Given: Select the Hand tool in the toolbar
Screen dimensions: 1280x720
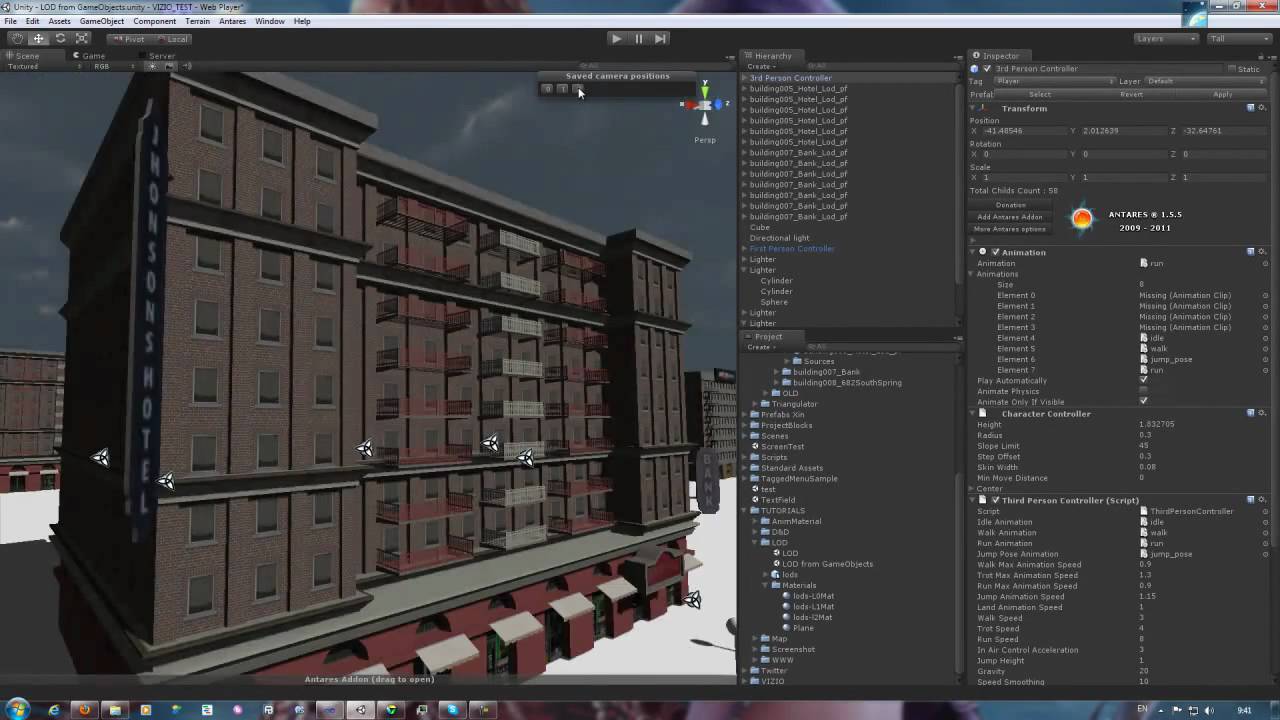Looking at the screenshot, I should point(17,39).
